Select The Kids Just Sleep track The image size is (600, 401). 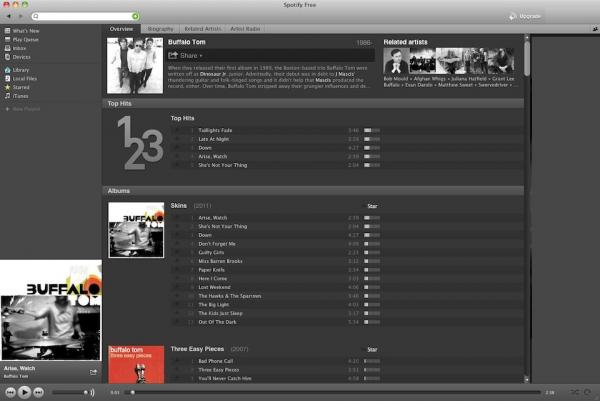pos(220,313)
